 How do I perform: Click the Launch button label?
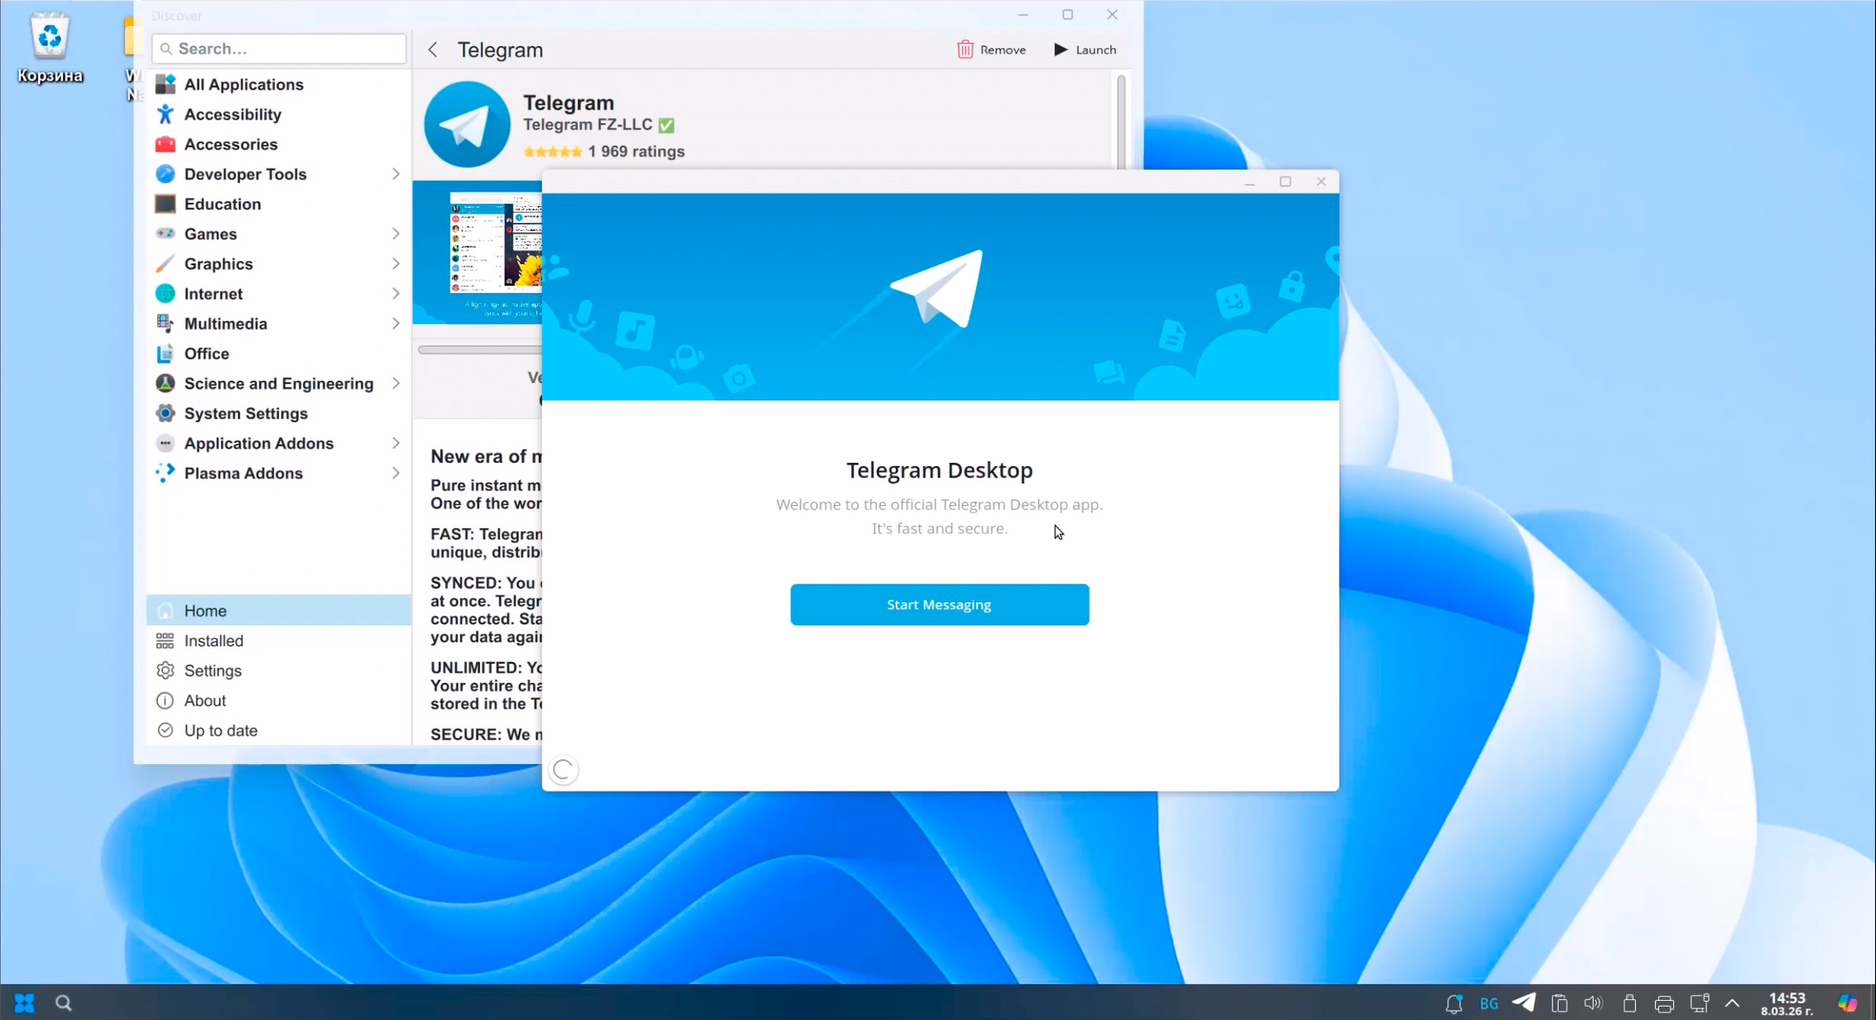[x=1096, y=50]
